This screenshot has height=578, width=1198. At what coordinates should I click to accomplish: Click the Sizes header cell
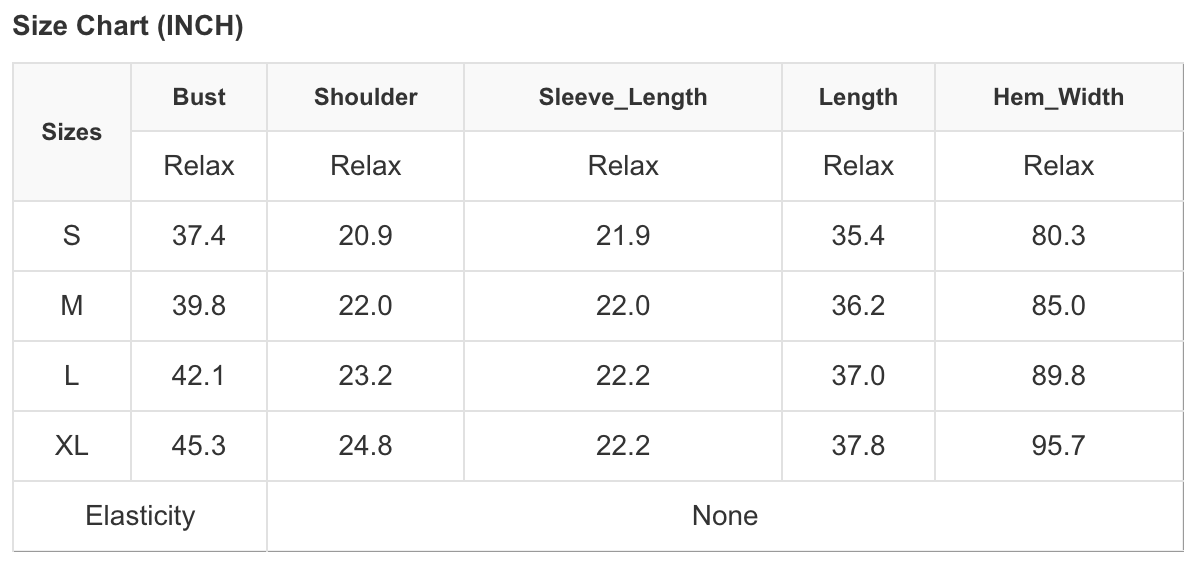(72, 132)
